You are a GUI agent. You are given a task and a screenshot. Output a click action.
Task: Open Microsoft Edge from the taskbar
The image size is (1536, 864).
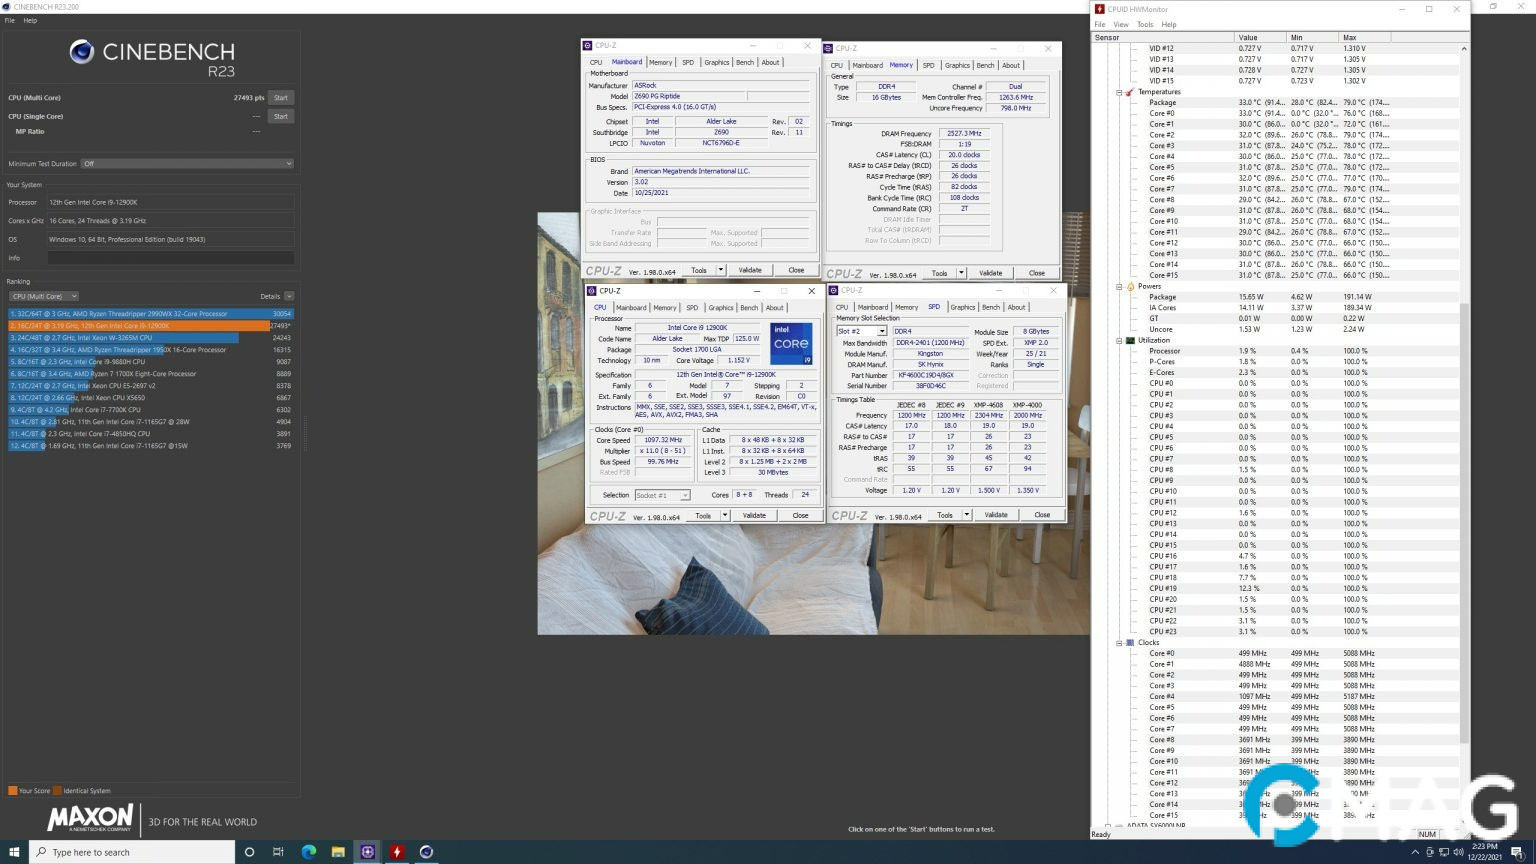coord(309,852)
